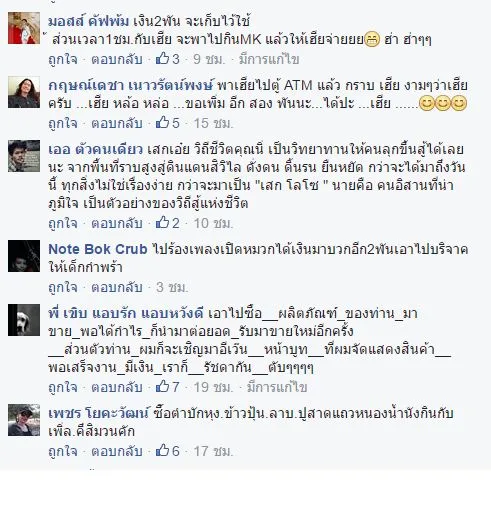Click the thumbs-up icon showing 3 likes
Screen dimensions: 491x525
pyautogui.click(x=162, y=59)
